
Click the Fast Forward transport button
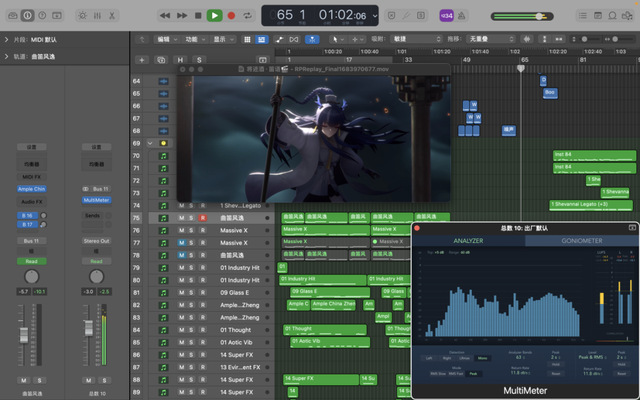pos(182,16)
